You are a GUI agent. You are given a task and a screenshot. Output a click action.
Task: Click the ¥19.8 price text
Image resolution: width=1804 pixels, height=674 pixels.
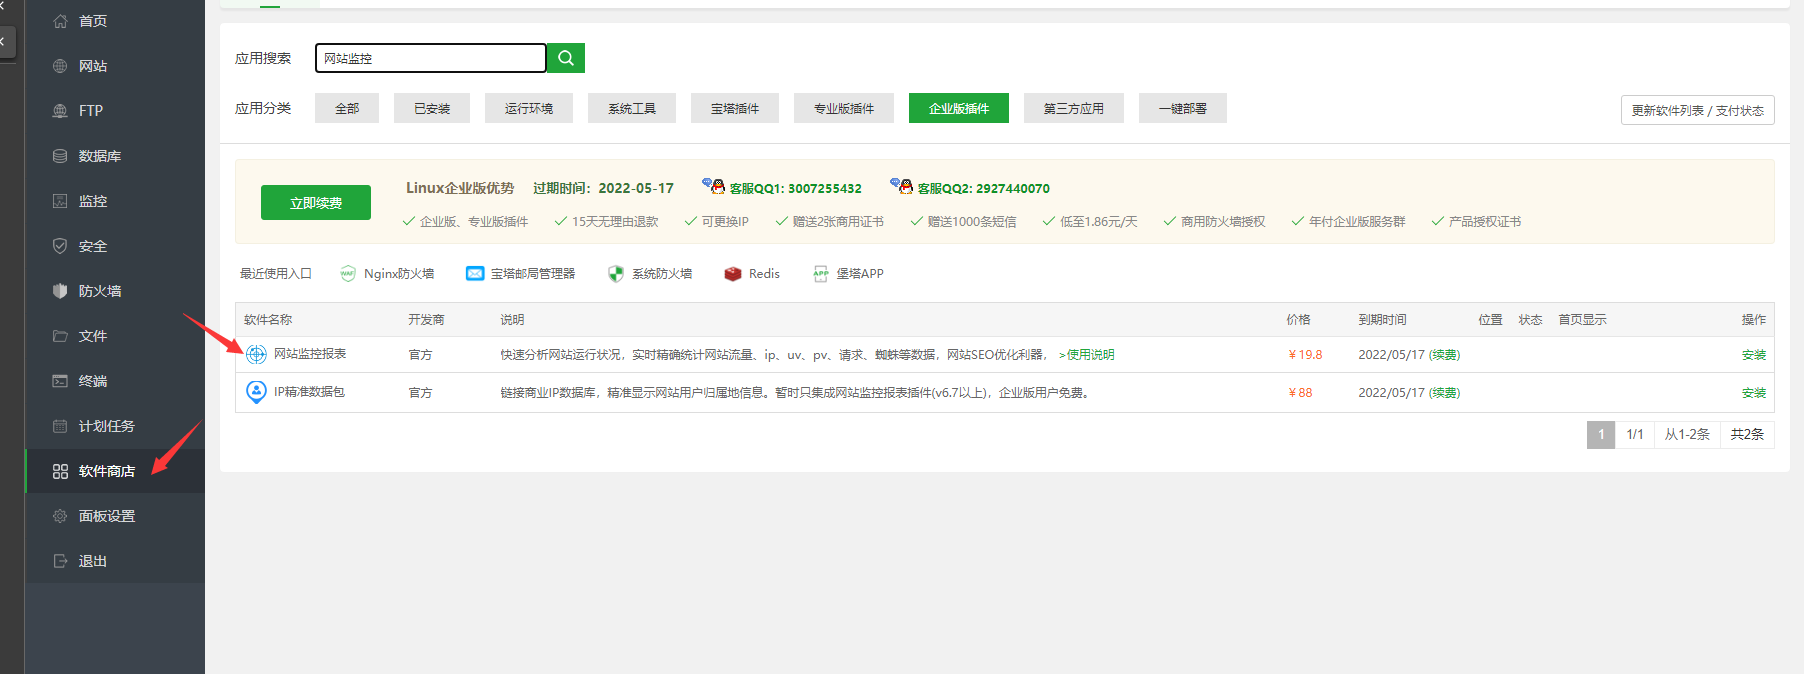(1305, 355)
